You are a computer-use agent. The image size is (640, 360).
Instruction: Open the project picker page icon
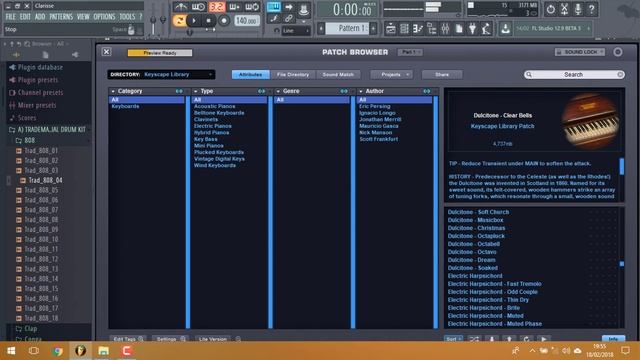click(459, 29)
